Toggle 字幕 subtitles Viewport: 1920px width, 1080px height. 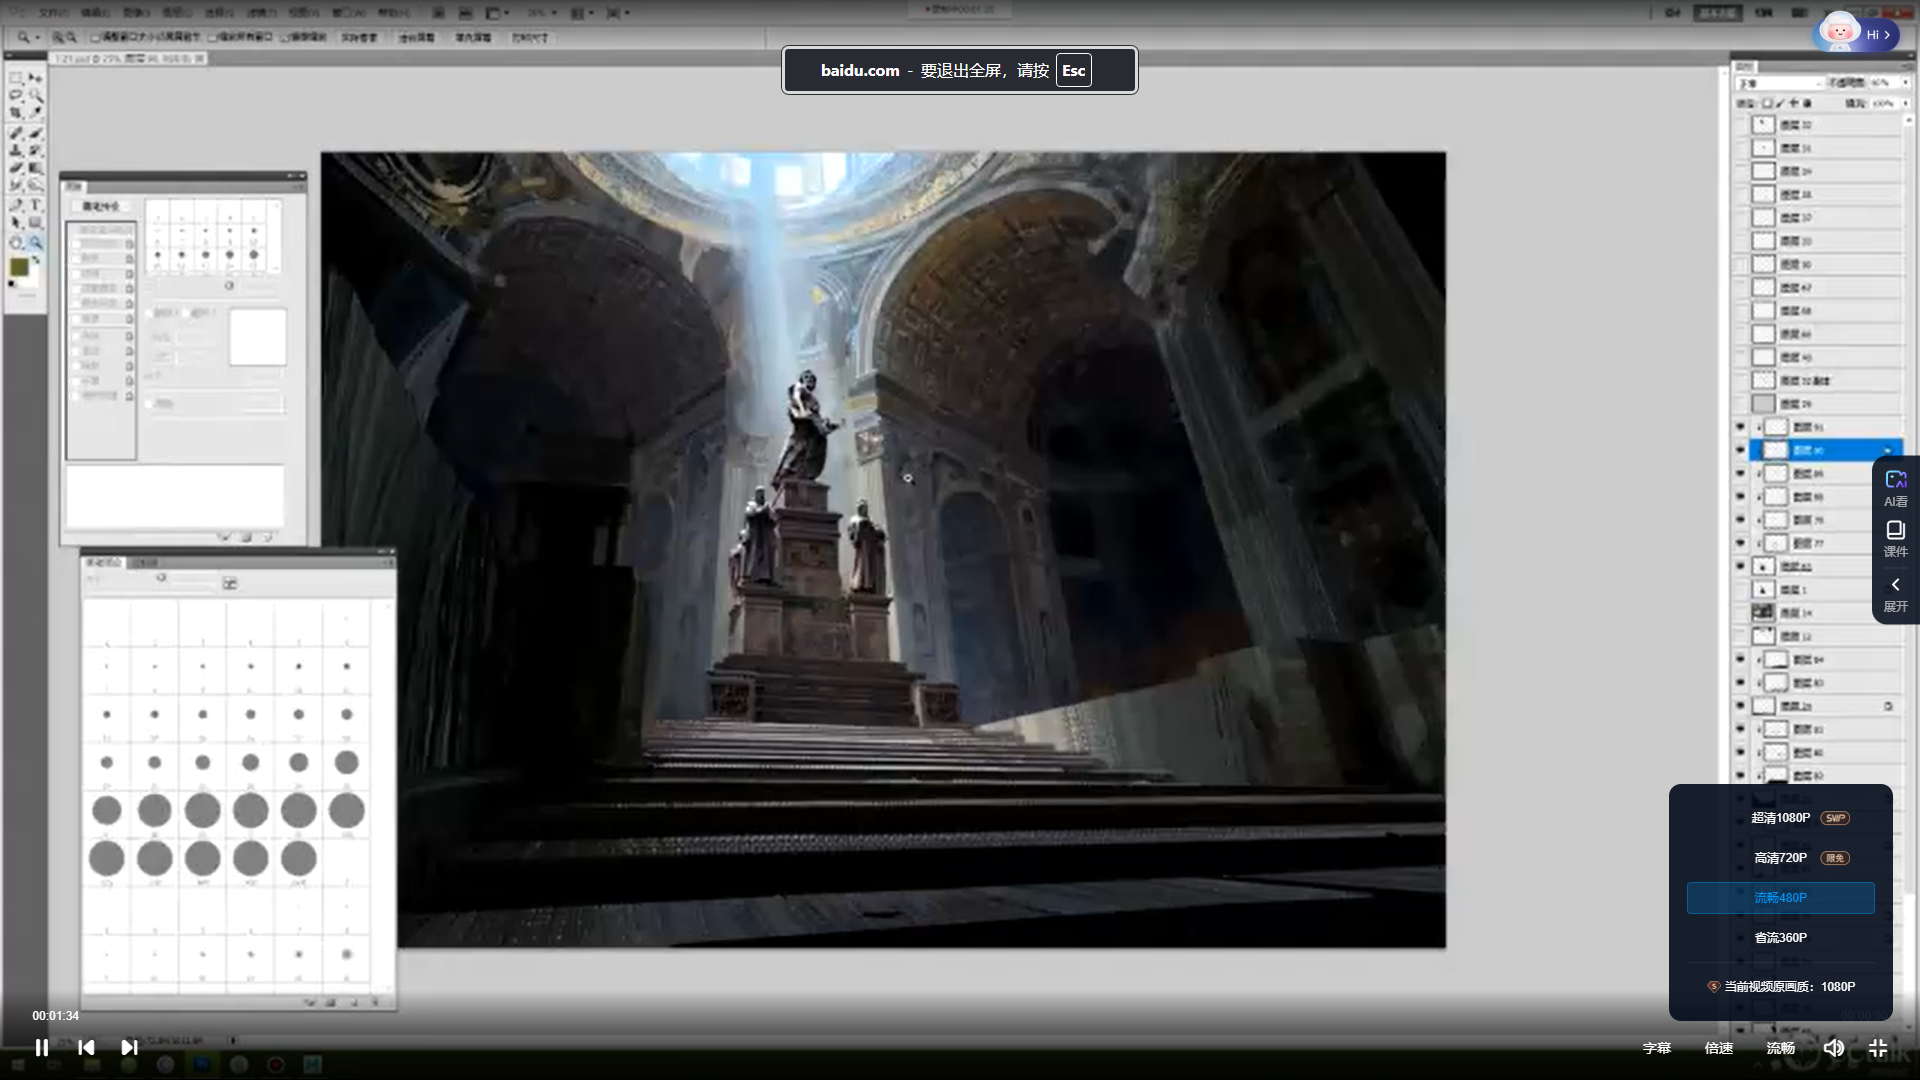(1657, 1048)
